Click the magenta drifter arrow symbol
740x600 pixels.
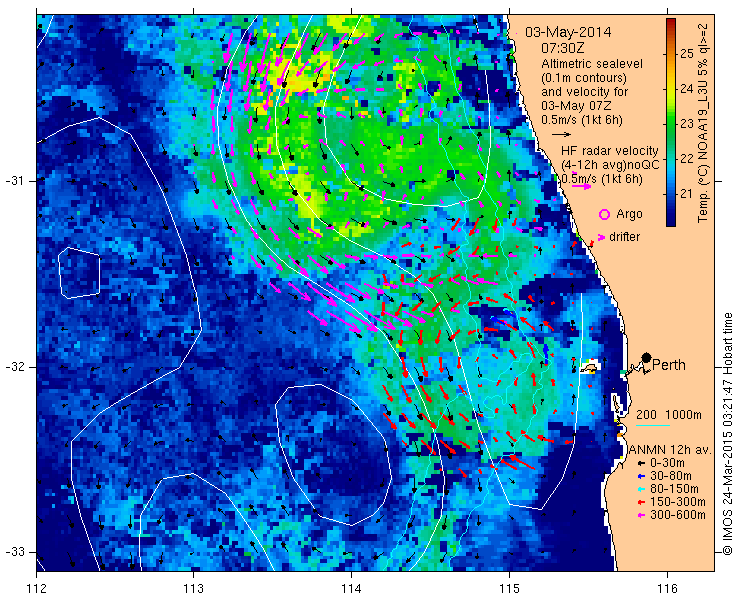pos(601,237)
